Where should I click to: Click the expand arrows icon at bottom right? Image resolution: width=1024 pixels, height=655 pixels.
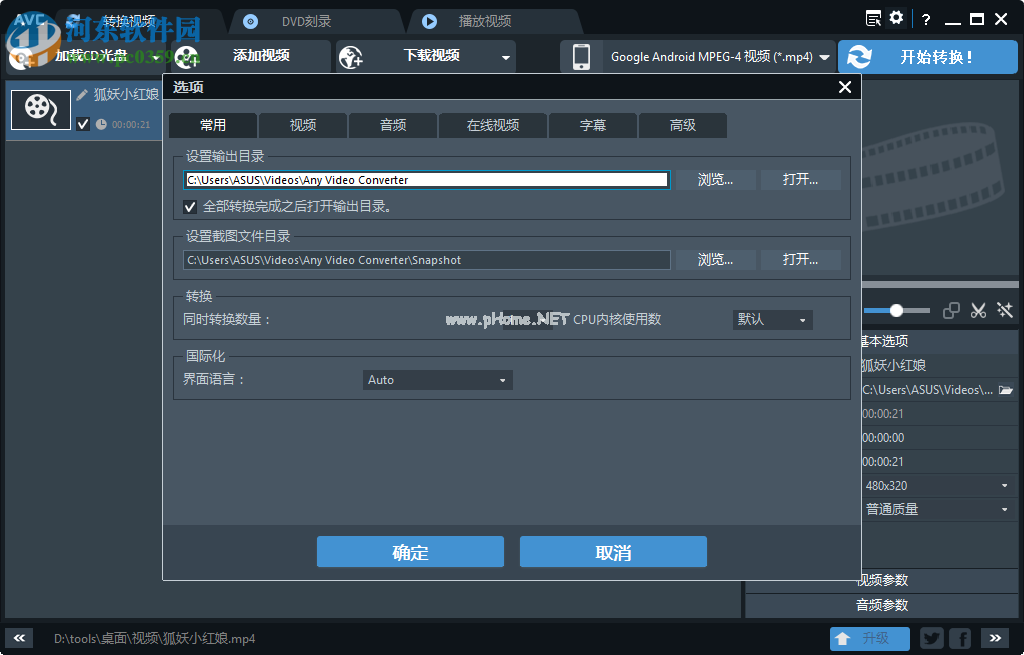(993, 638)
